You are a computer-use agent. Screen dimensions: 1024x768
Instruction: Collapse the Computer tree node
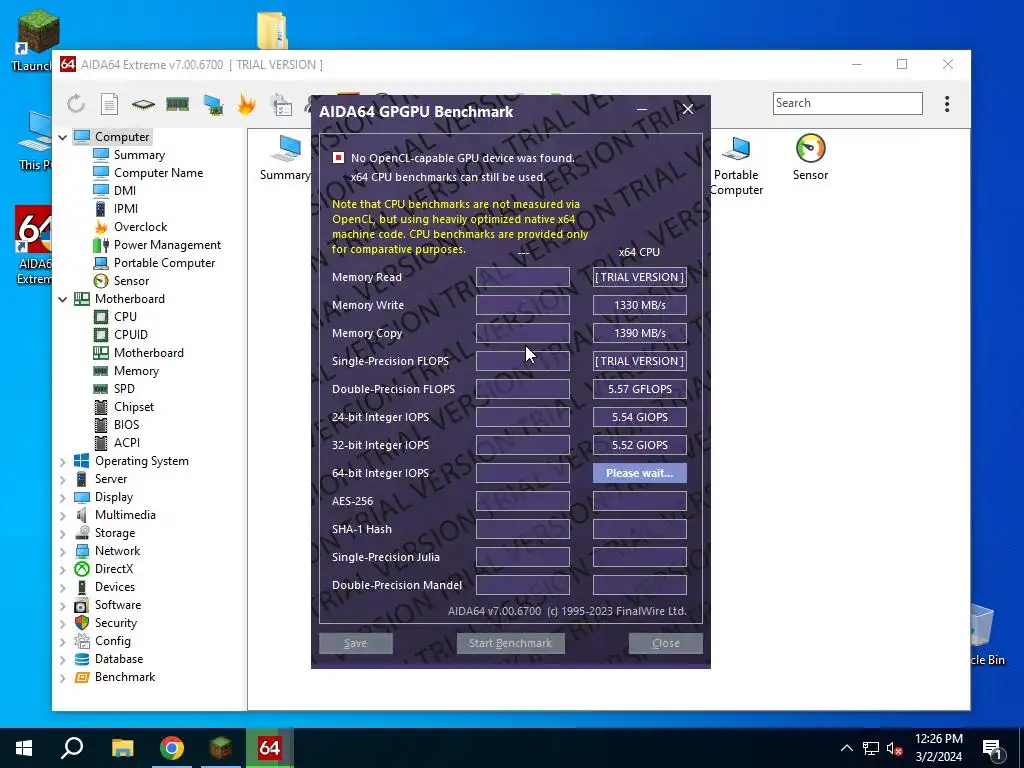click(63, 137)
